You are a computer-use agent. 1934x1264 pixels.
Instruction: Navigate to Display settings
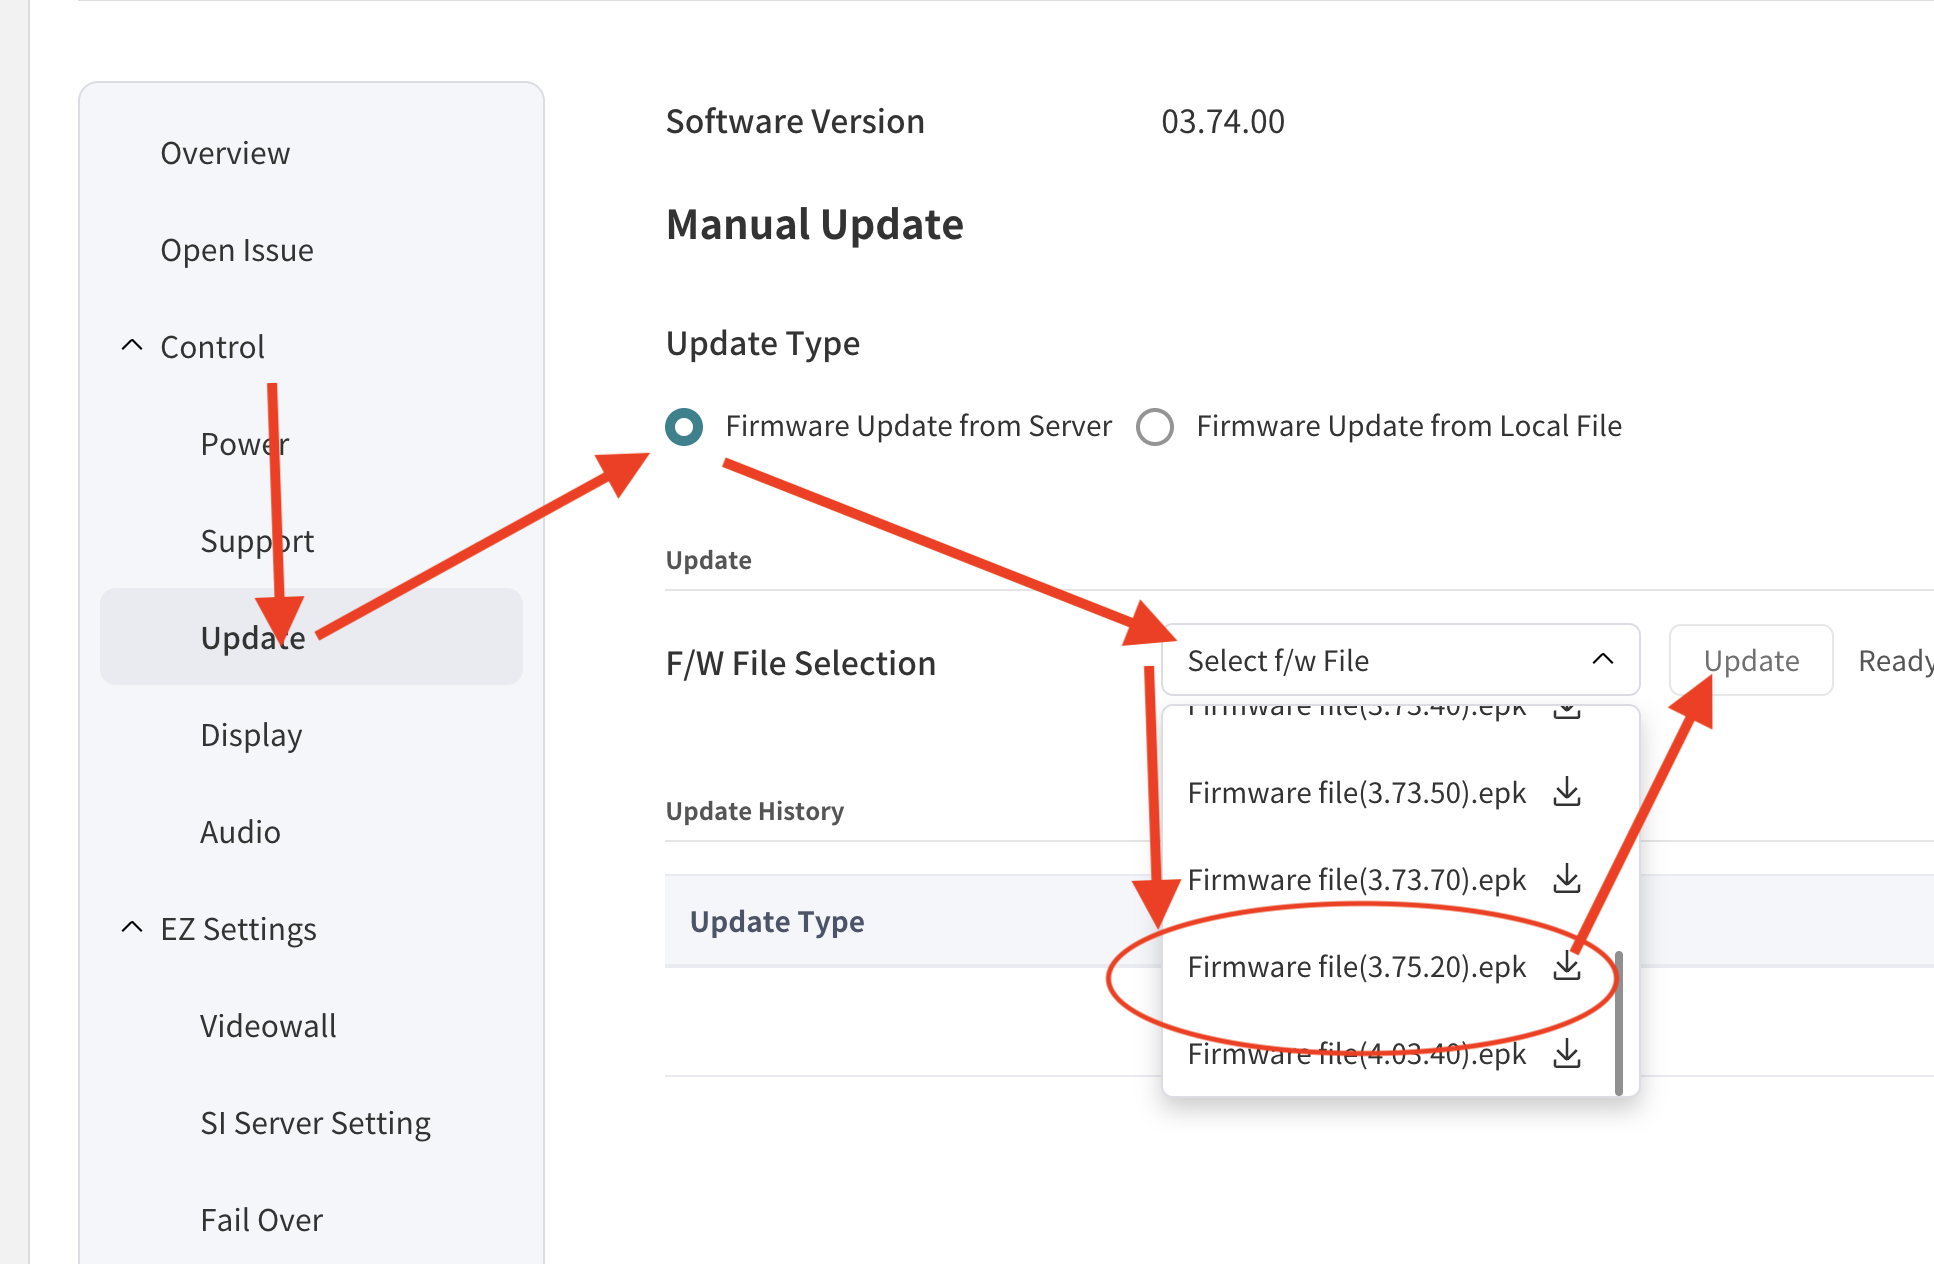(x=251, y=735)
